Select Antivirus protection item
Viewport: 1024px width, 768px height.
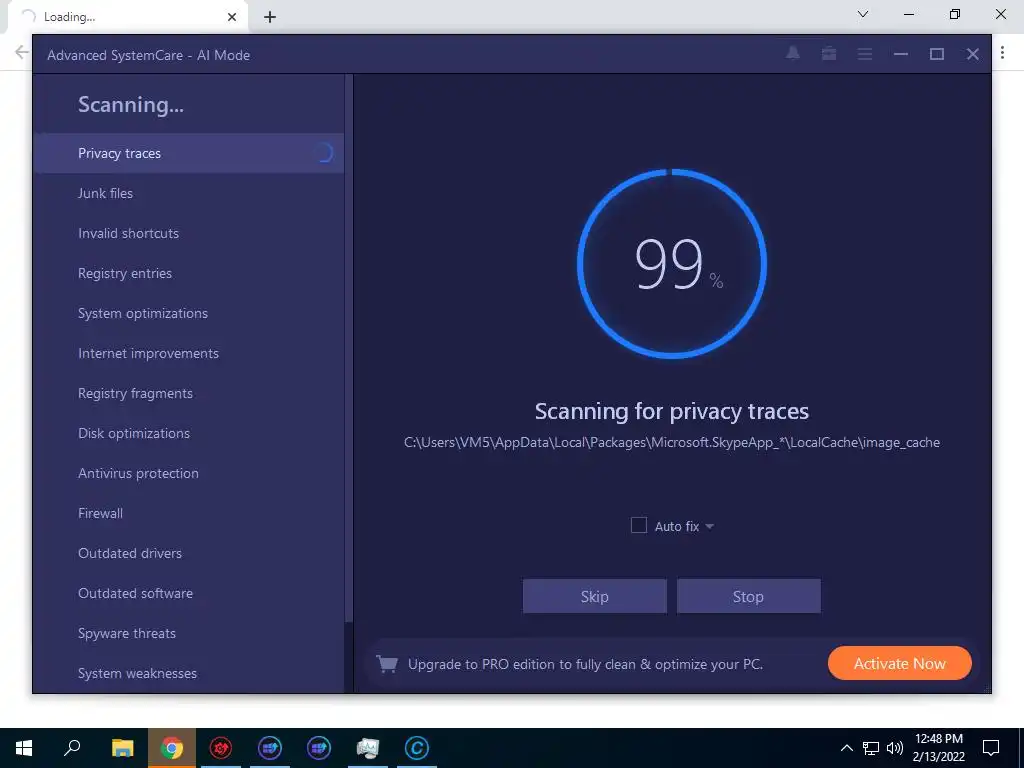[188, 473]
